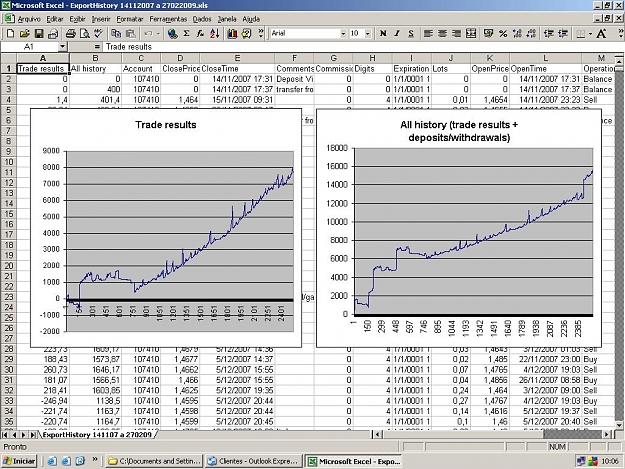Image resolution: width=625 pixels, height=469 pixels.
Task: Open the insert function fx icon
Action: (x=200, y=33)
